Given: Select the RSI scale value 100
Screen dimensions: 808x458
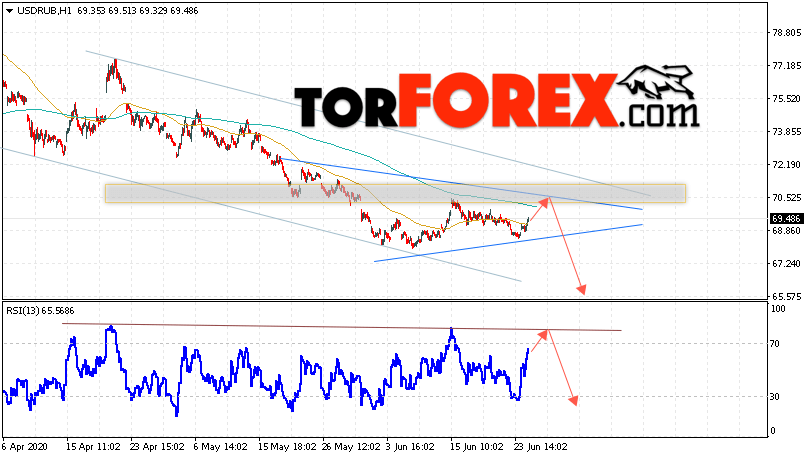Looking at the screenshot, I should pyautogui.click(x=778, y=309).
